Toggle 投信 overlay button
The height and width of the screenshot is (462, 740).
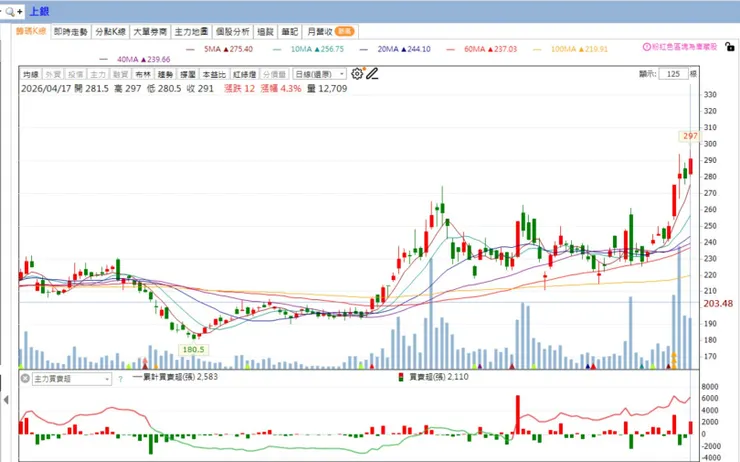coord(76,75)
